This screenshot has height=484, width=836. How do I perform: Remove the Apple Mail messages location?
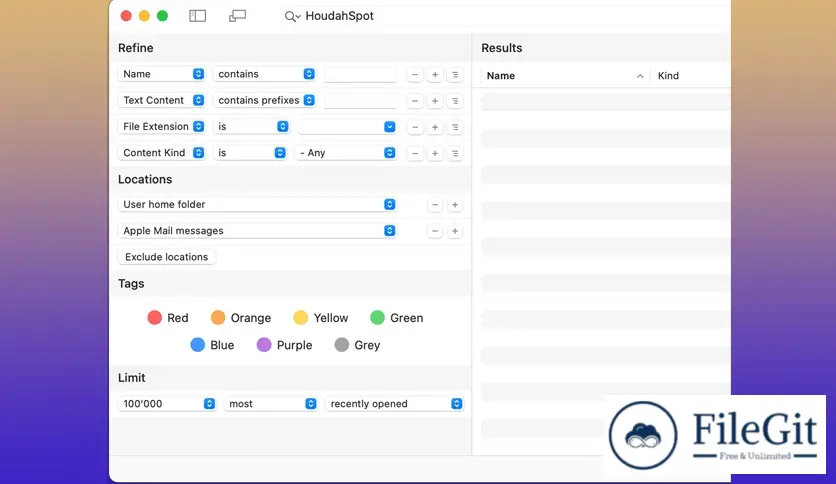(x=435, y=231)
